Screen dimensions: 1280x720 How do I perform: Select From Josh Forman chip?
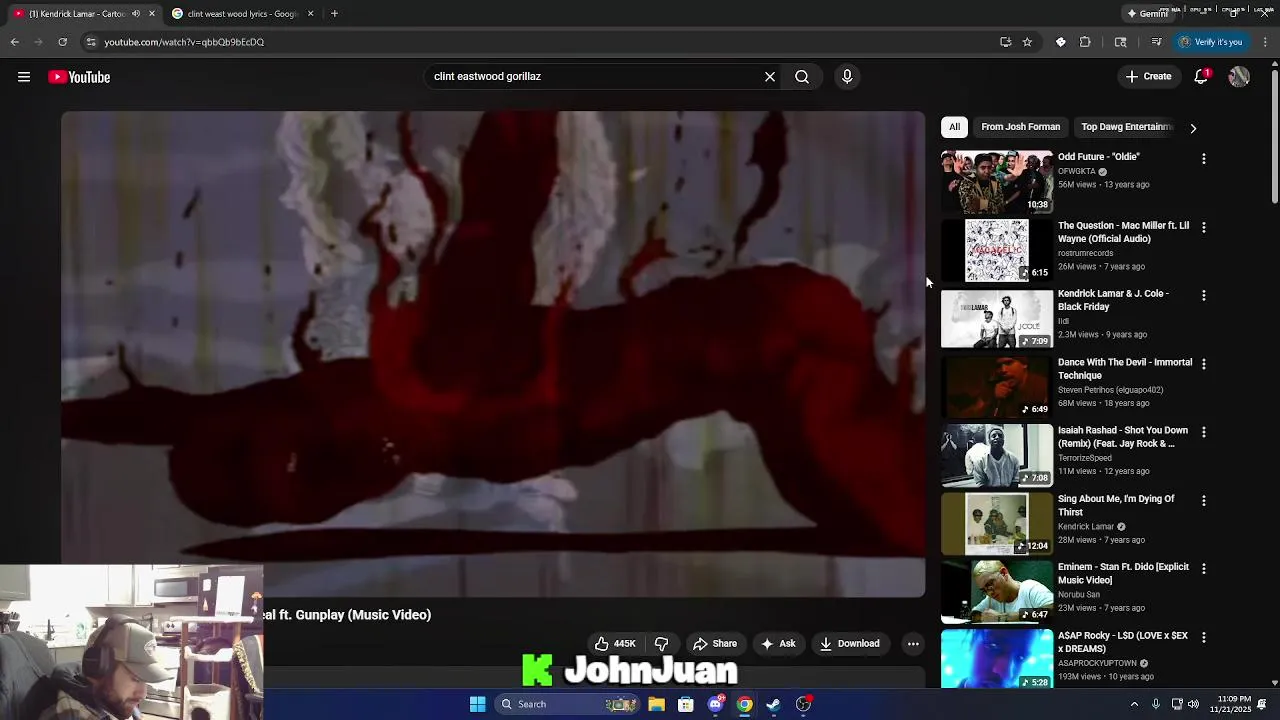click(x=1020, y=127)
